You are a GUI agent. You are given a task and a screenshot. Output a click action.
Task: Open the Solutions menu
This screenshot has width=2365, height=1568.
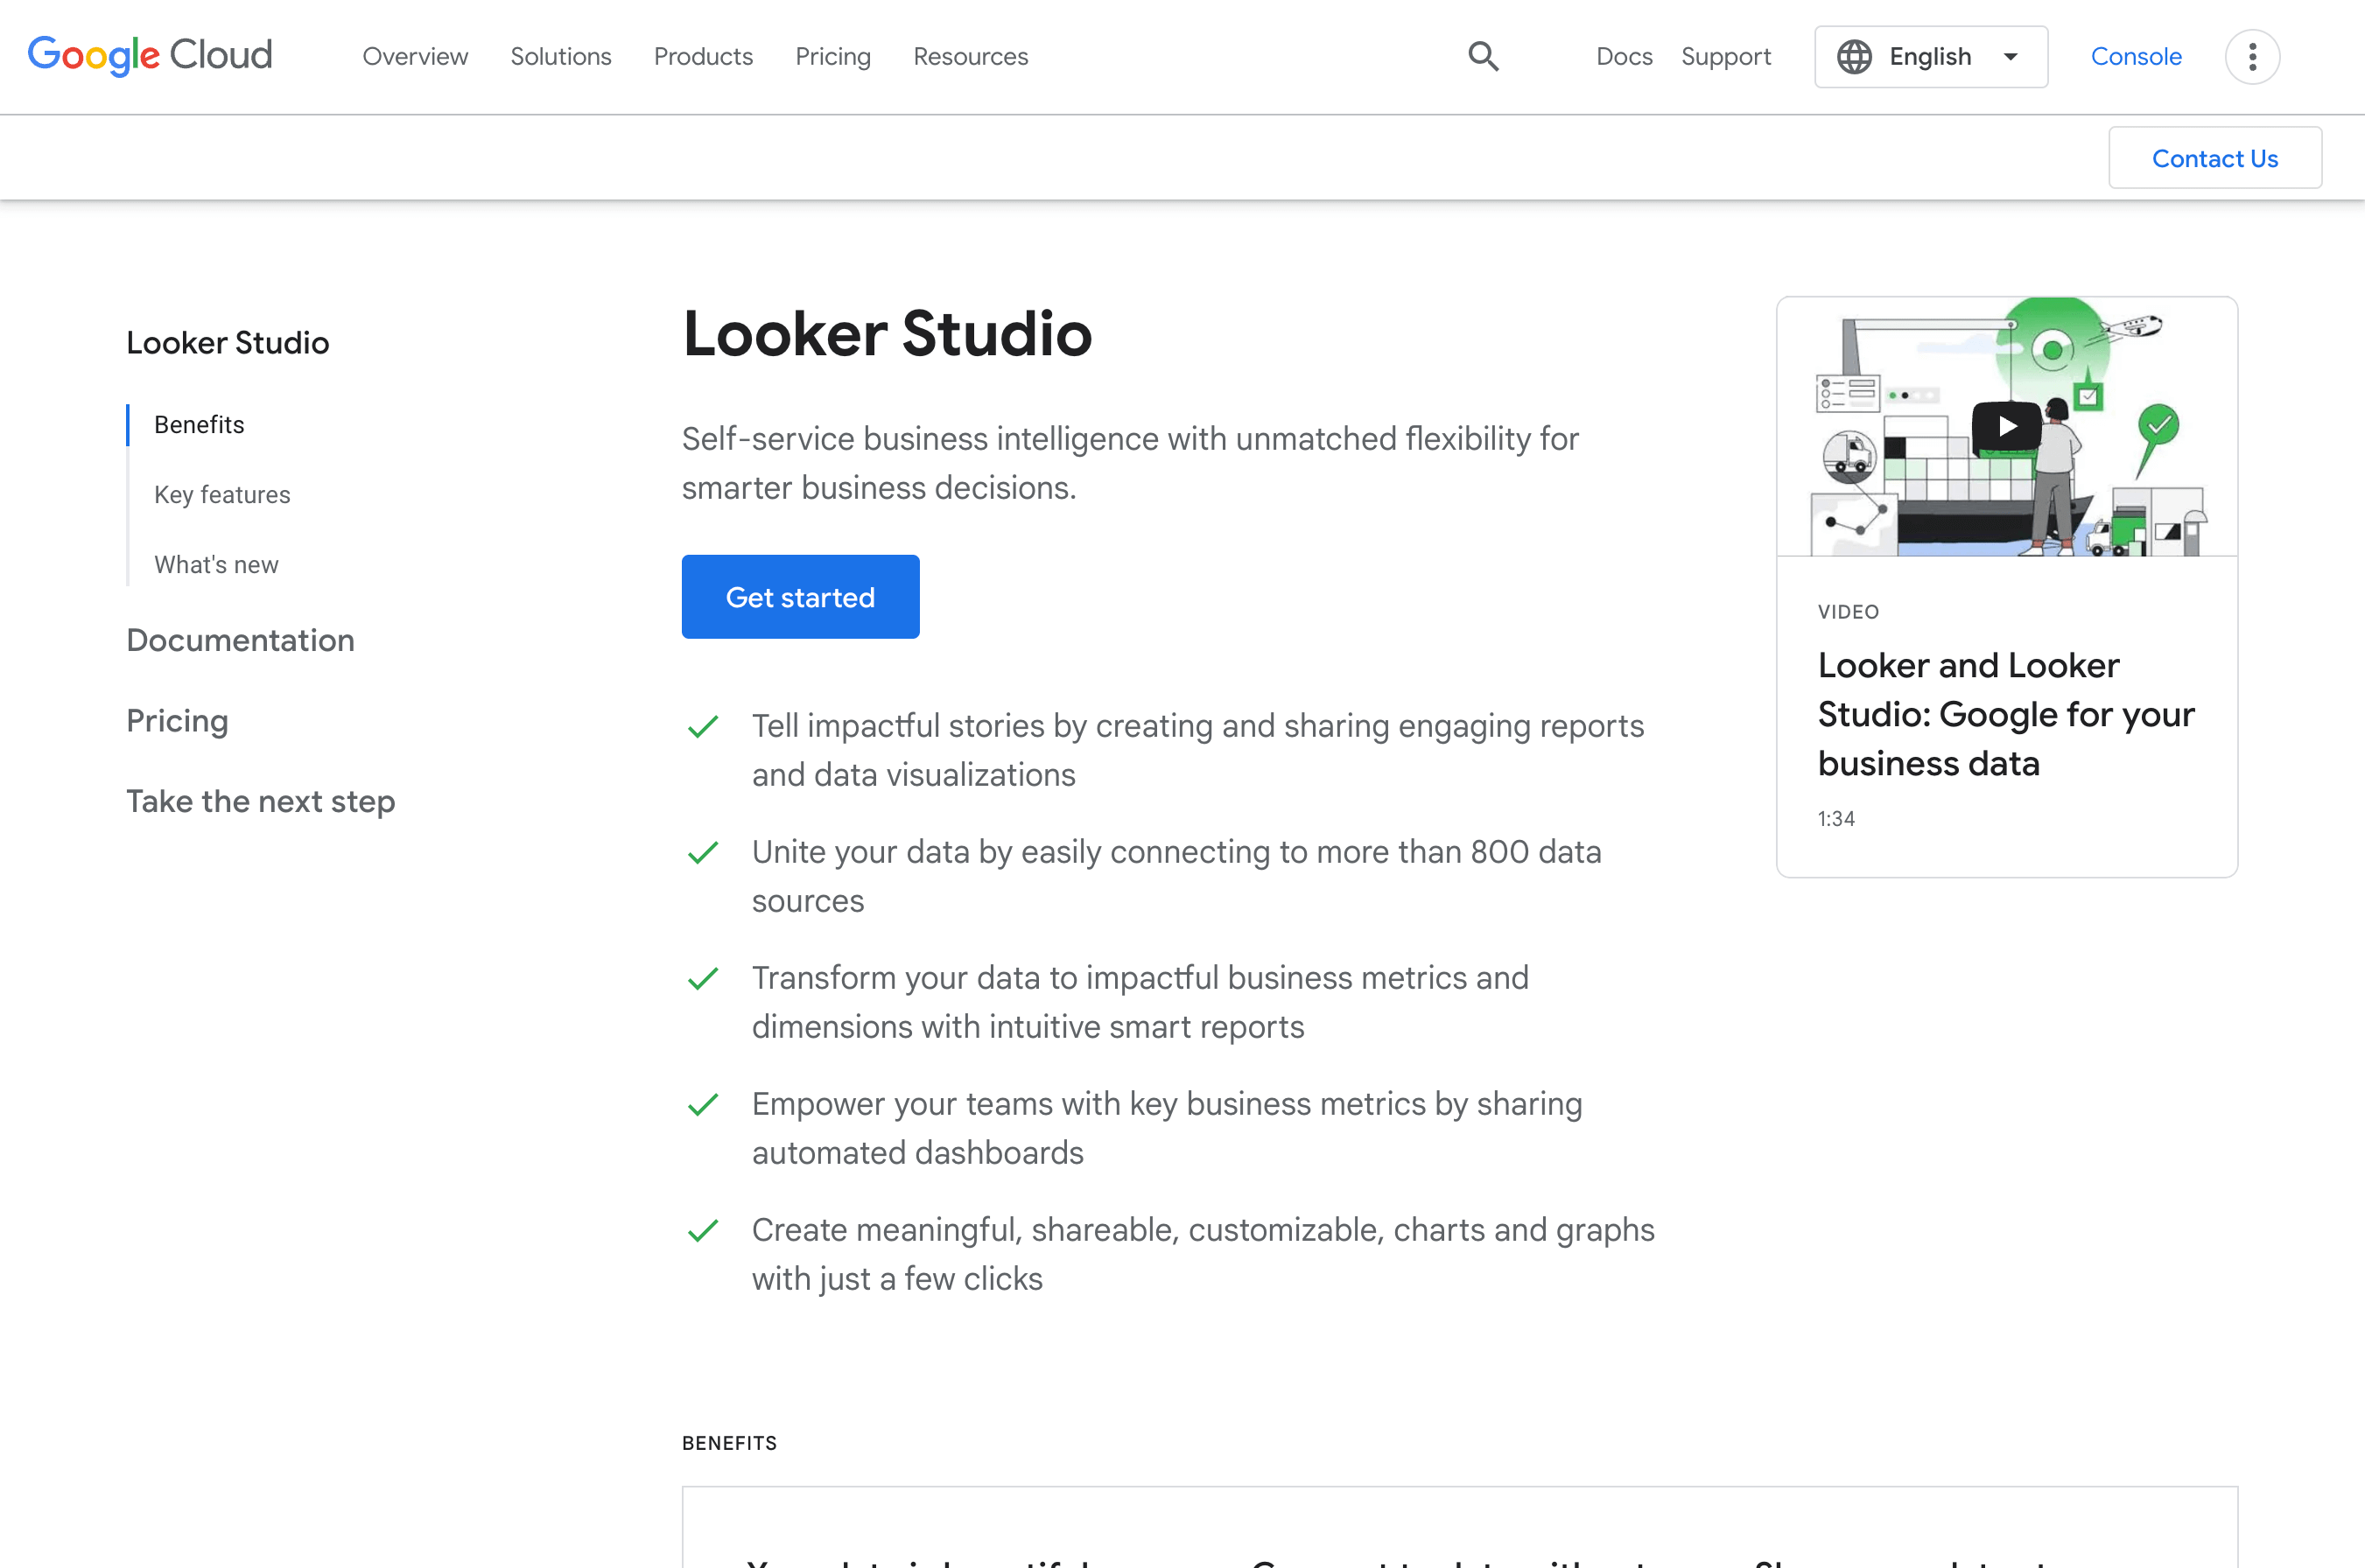[x=560, y=57]
